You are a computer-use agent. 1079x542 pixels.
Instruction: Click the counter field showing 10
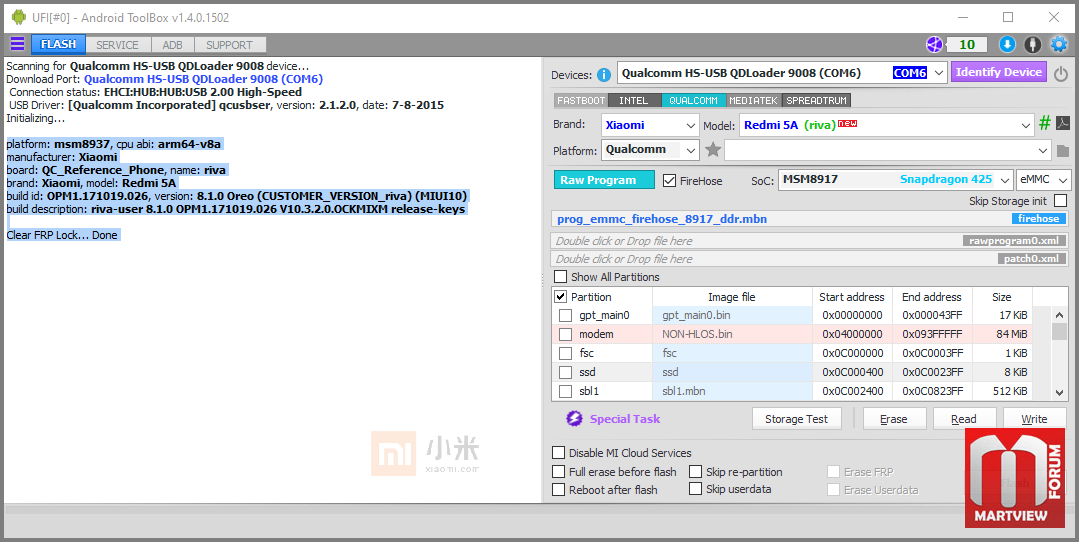pyautogui.click(x=967, y=45)
